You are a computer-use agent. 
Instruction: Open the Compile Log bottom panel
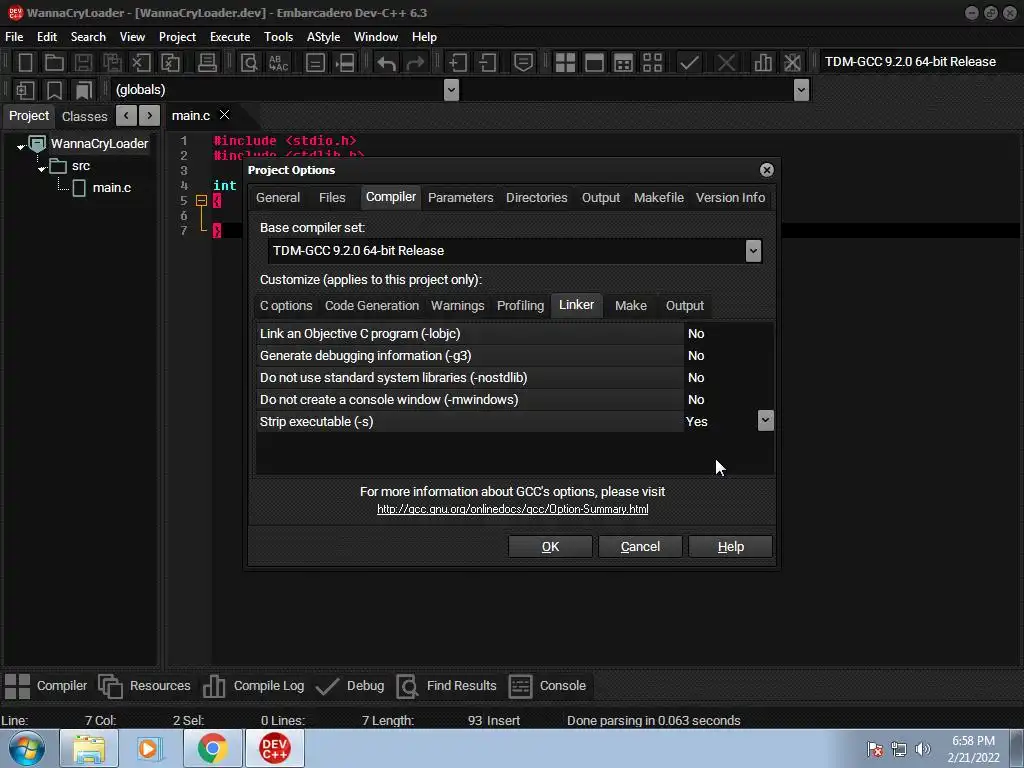pyautogui.click(x=253, y=686)
